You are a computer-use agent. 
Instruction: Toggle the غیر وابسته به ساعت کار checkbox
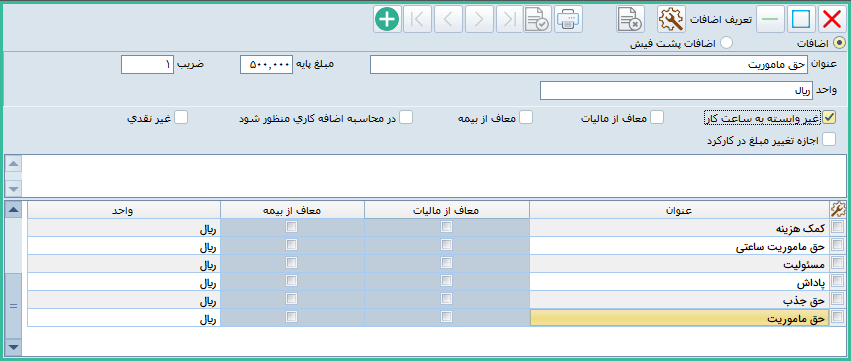(829, 117)
